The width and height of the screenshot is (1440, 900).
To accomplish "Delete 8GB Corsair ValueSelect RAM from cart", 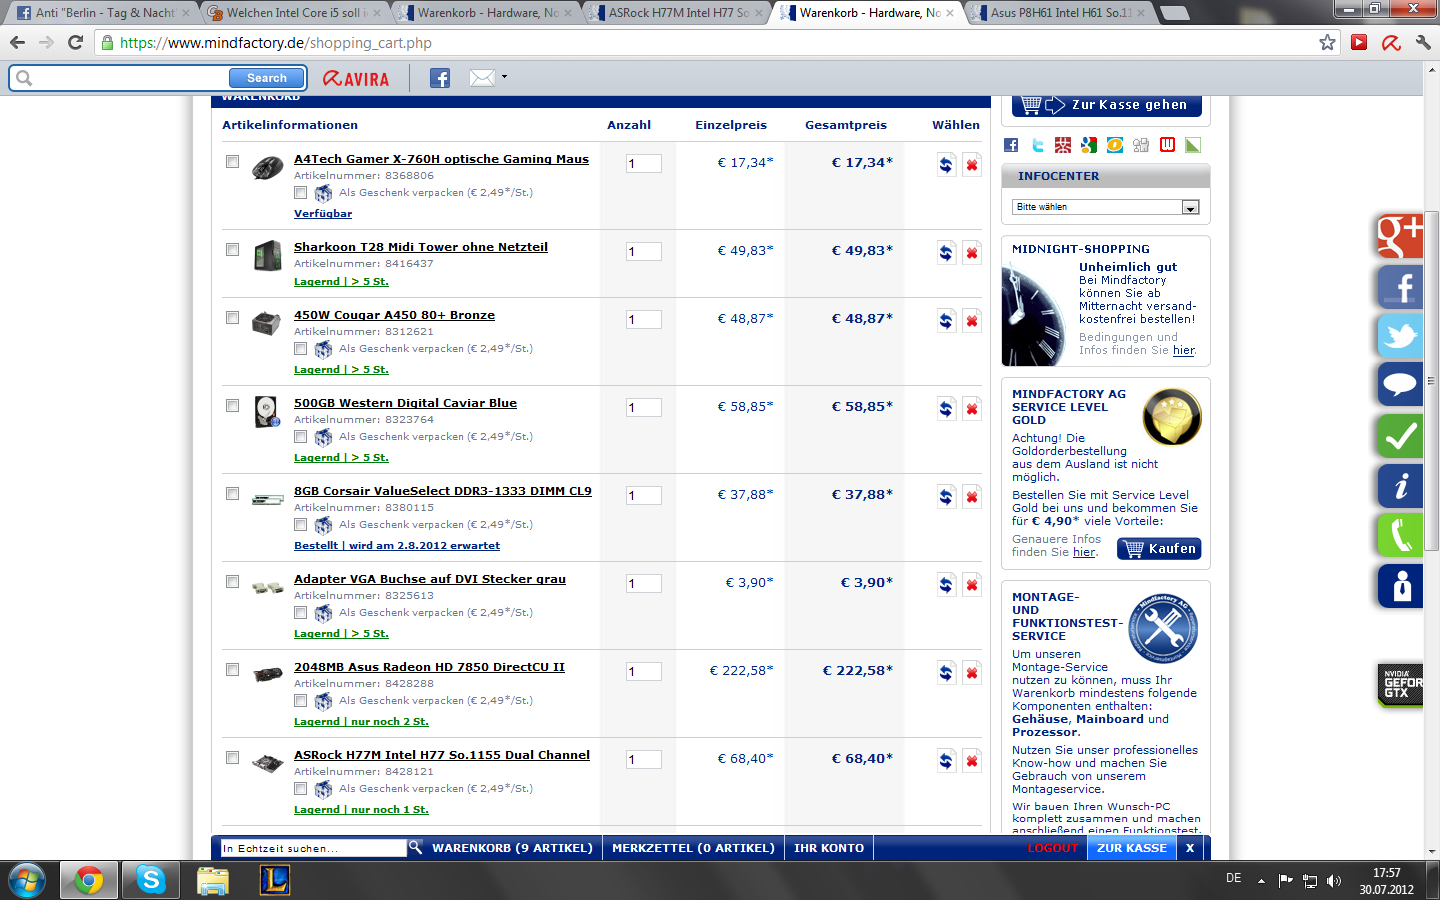I will 971,497.
